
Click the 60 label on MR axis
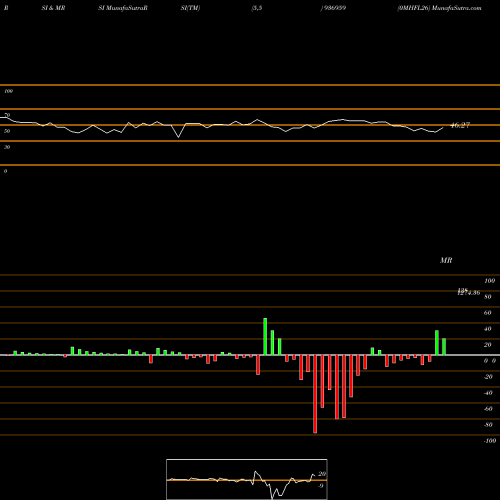[488, 313]
